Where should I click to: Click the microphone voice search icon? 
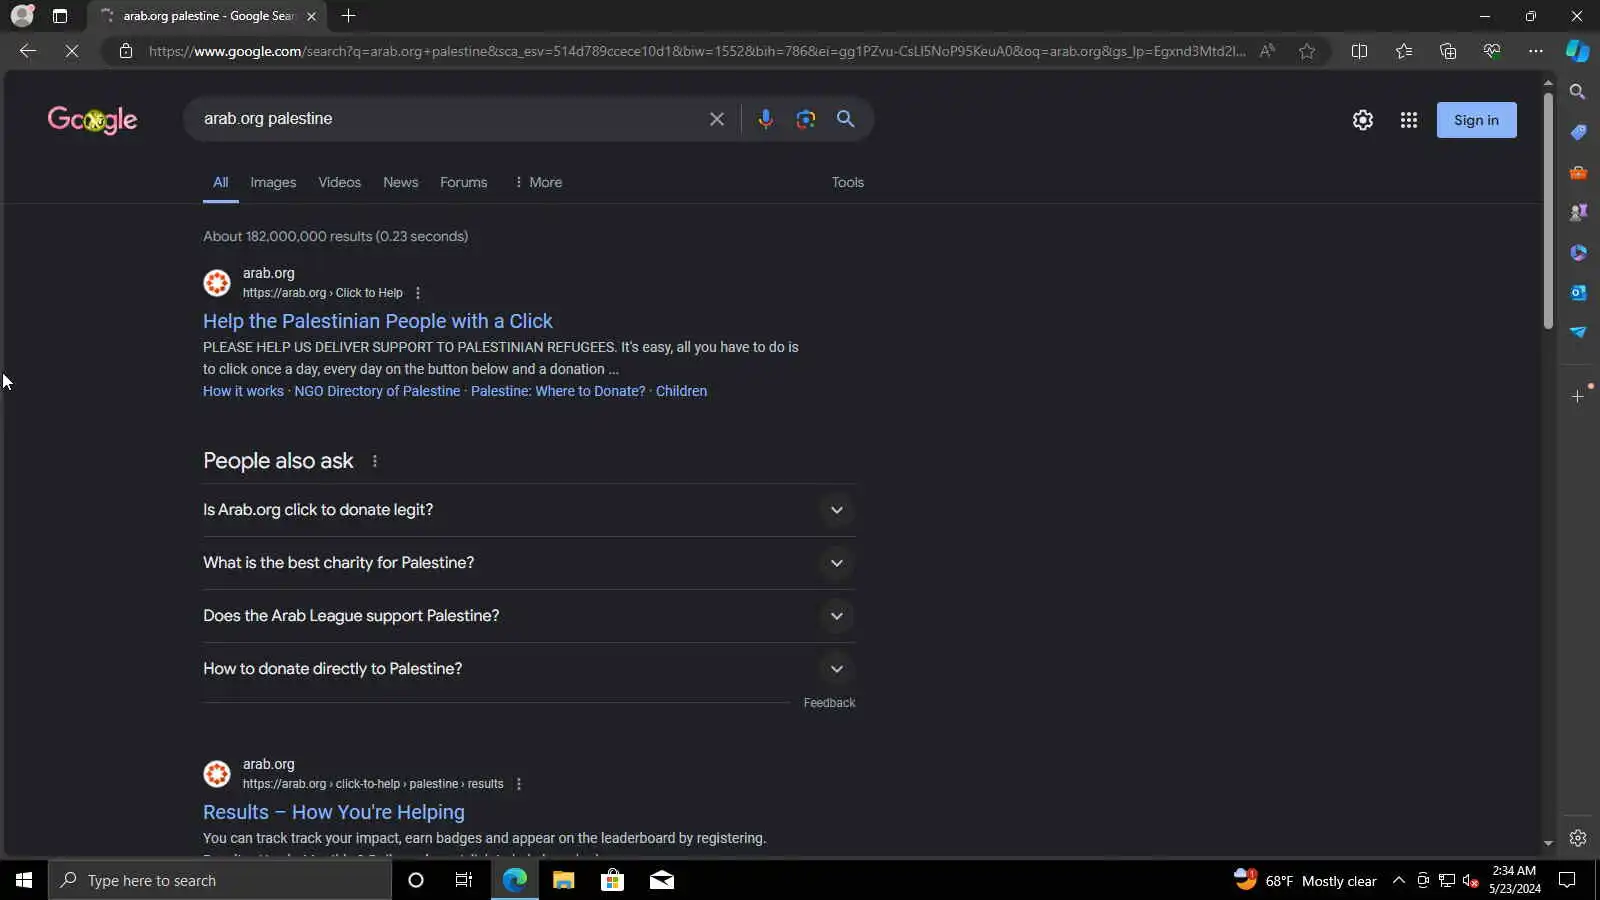tap(765, 119)
